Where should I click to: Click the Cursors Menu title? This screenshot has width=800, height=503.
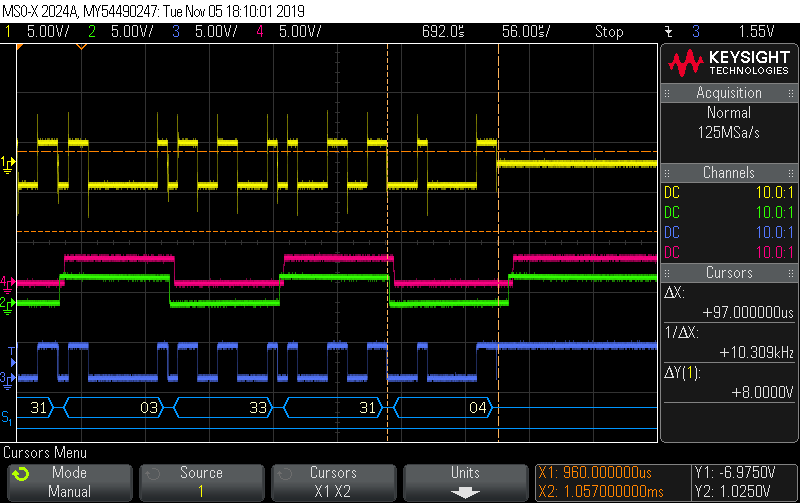(45, 452)
